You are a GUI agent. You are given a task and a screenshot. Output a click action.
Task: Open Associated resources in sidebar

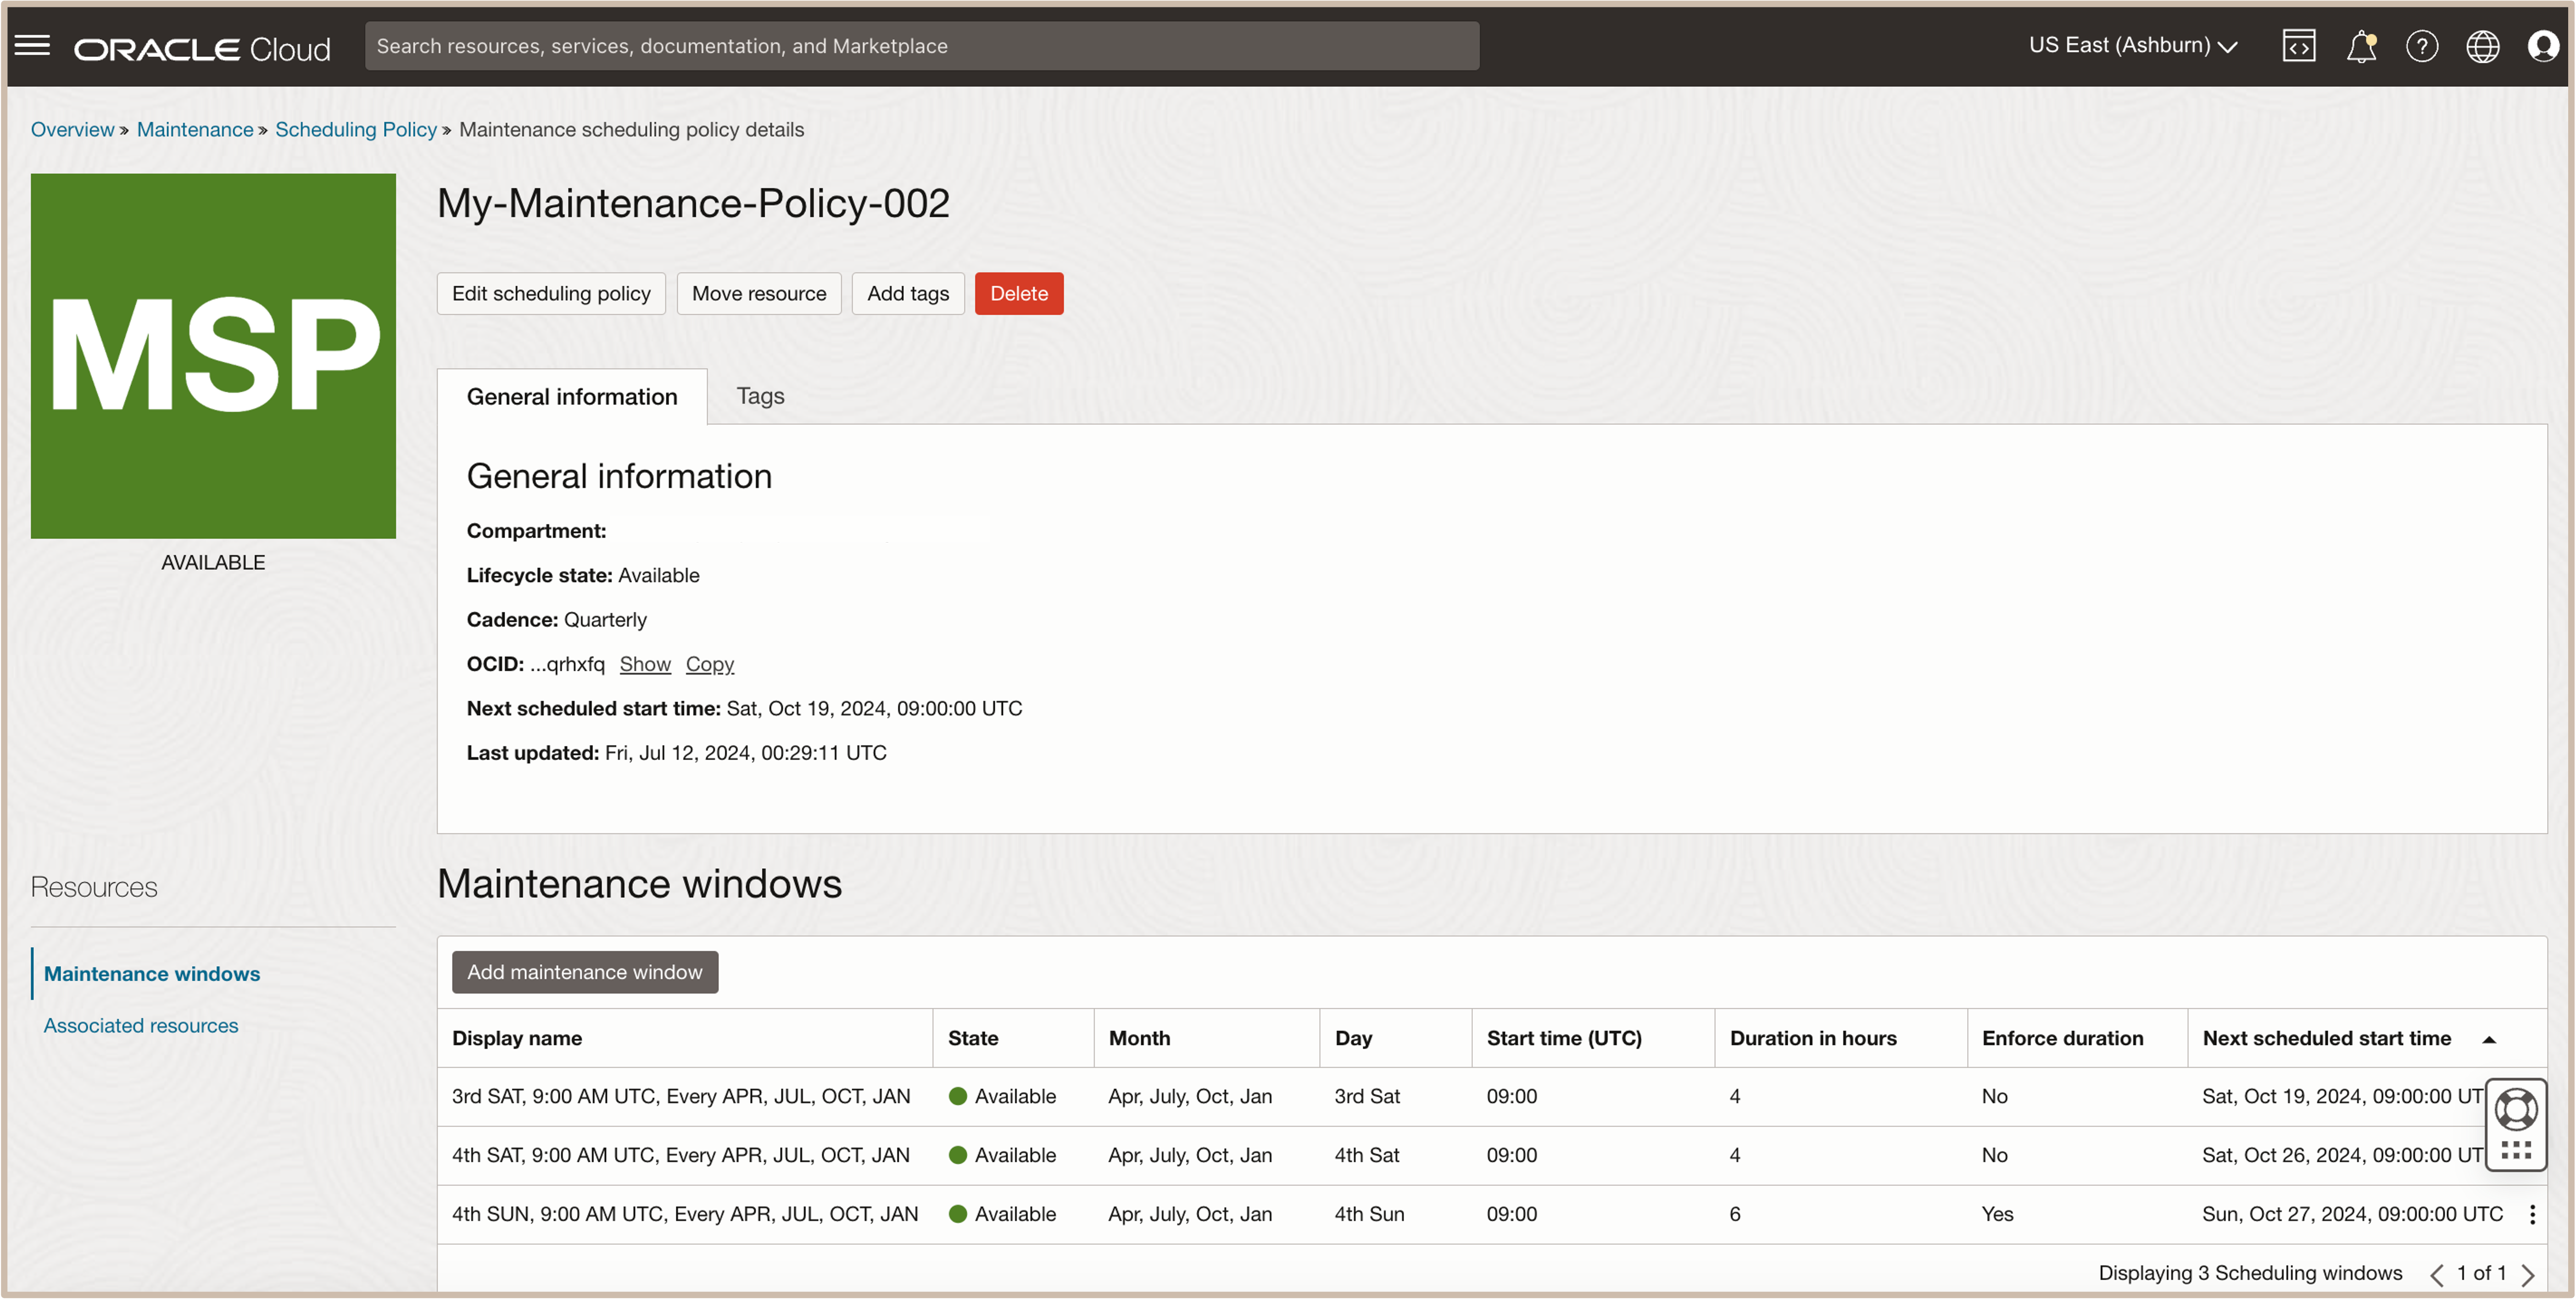click(141, 1025)
